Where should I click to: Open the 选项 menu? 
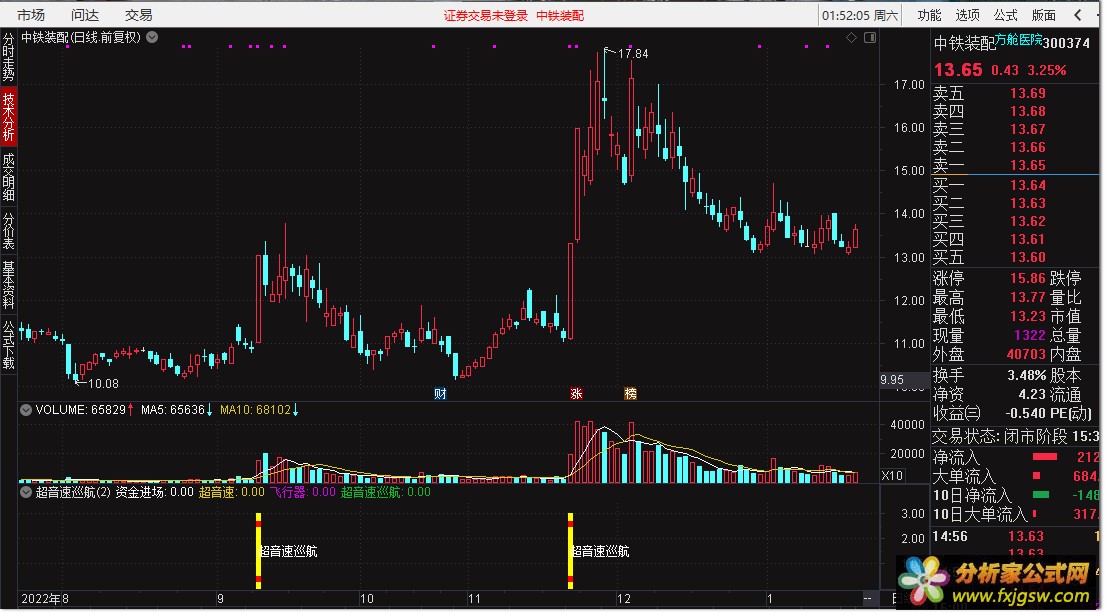pos(967,15)
